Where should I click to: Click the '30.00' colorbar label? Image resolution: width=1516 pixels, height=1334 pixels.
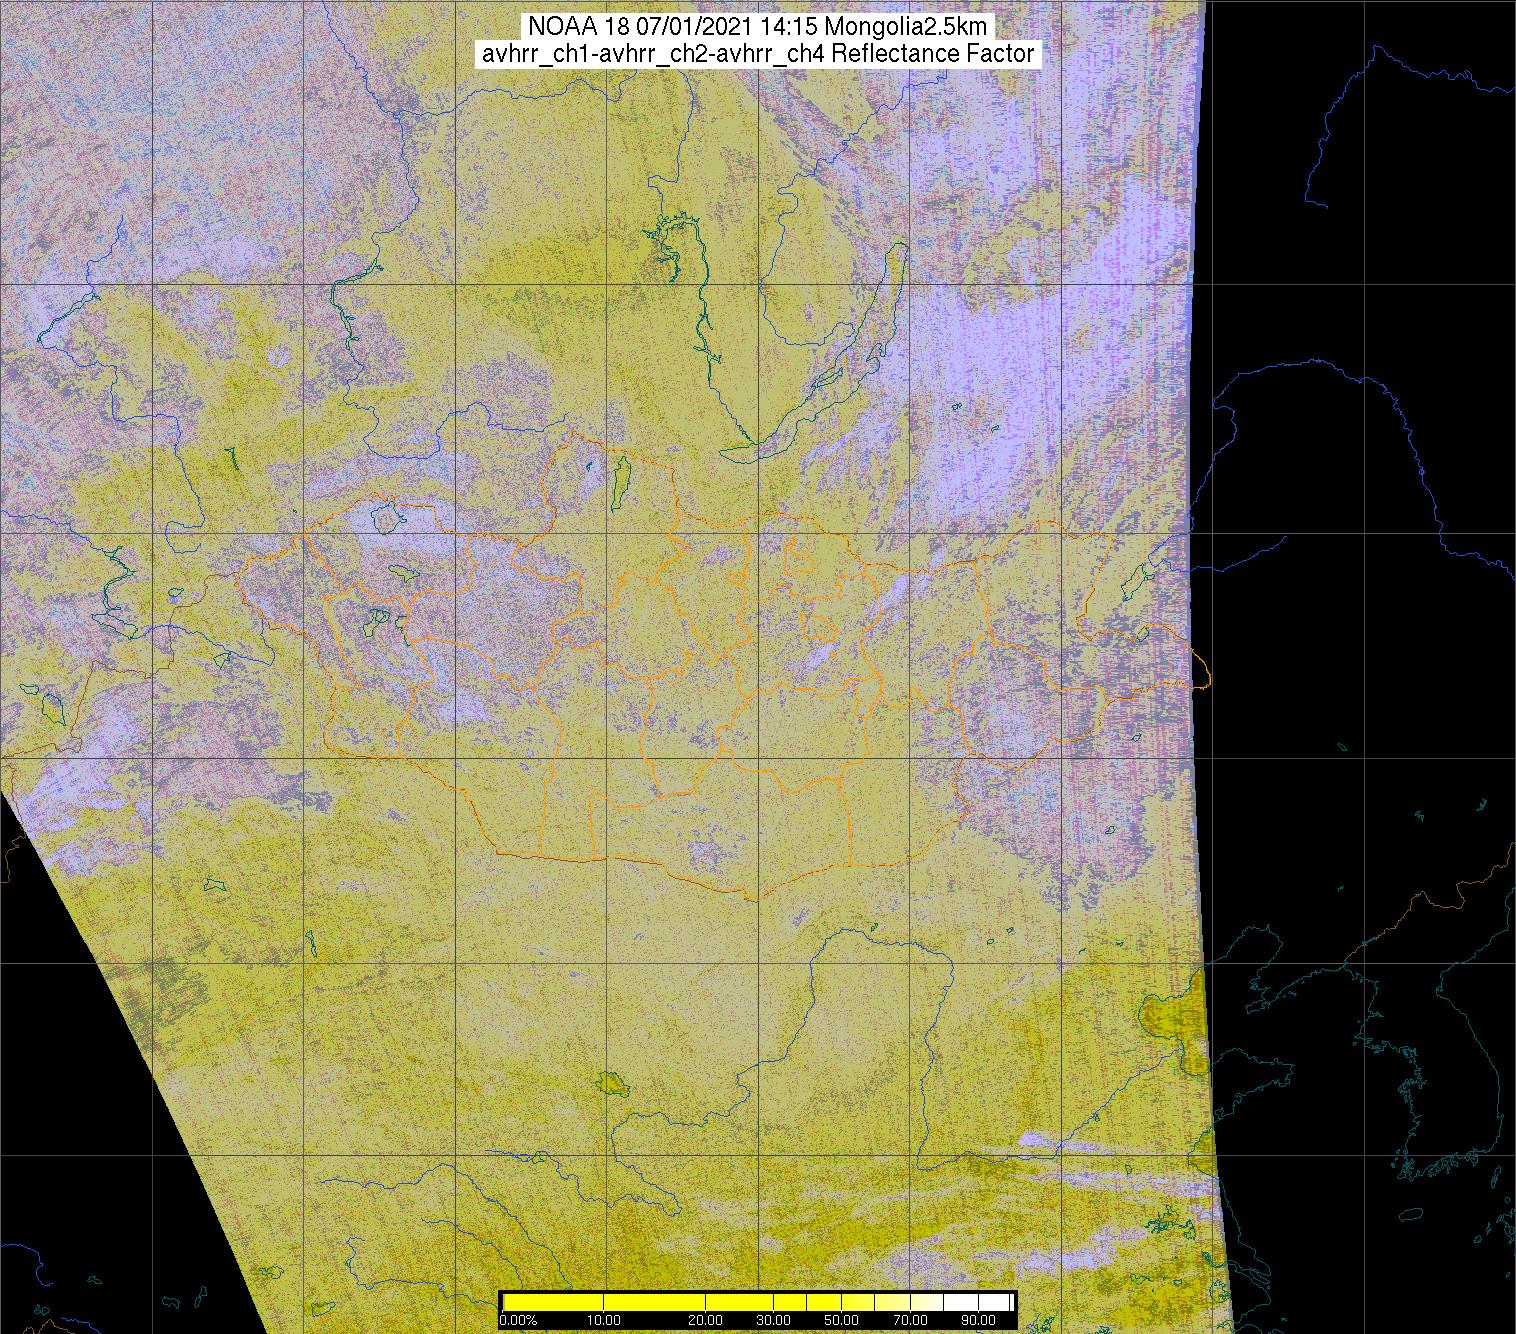point(774,1320)
